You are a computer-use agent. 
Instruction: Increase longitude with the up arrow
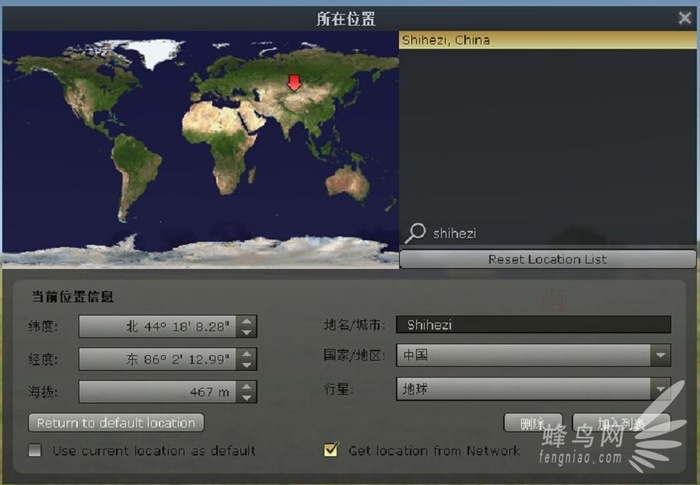pos(248,353)
